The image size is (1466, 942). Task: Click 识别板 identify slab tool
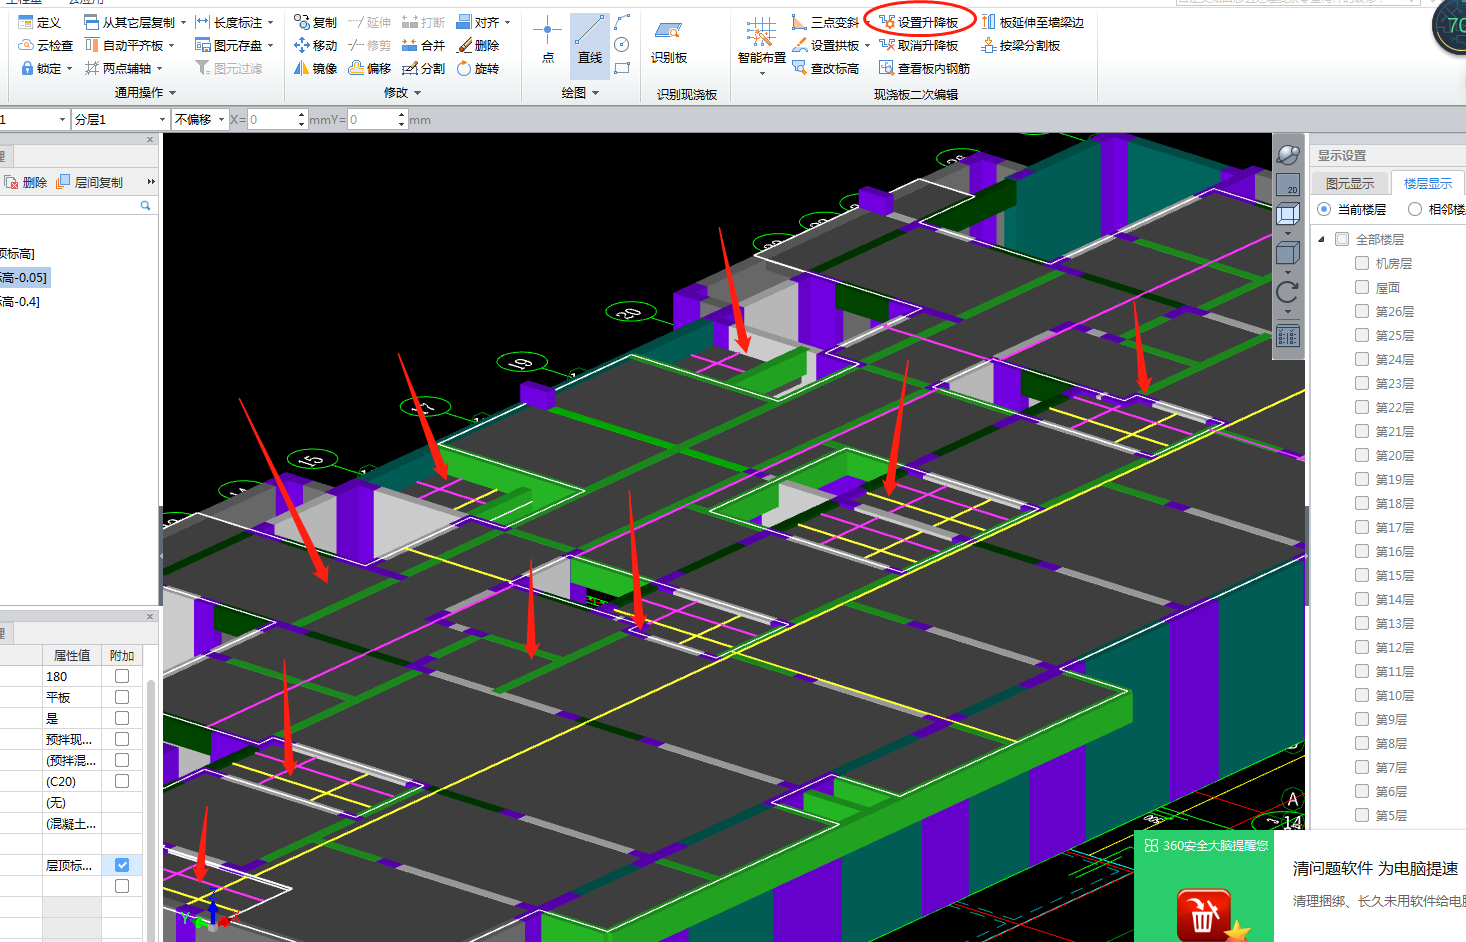coord(669,42)
